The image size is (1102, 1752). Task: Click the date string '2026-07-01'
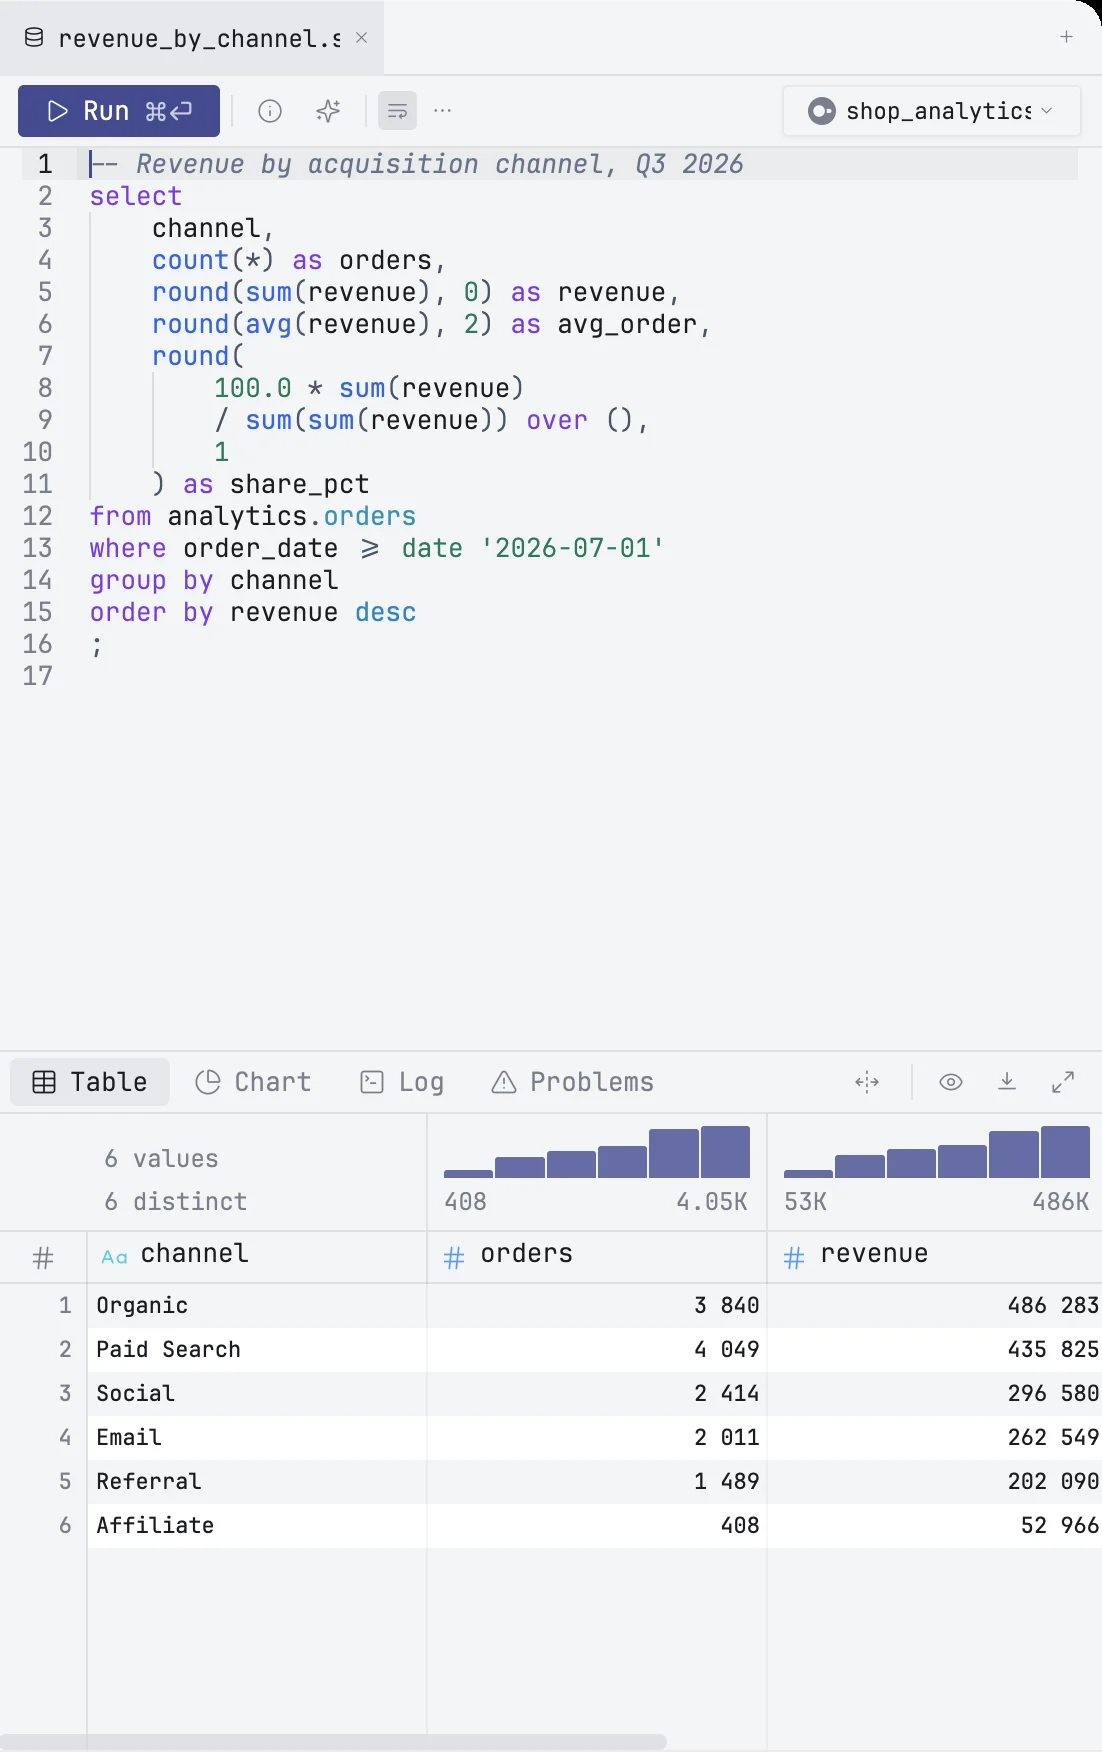[573, 548]
